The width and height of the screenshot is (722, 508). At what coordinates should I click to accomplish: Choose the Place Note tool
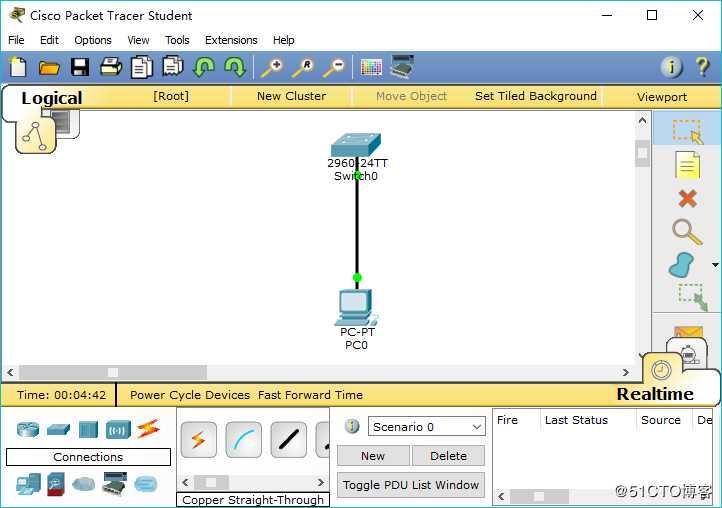click(x=687, y=165)
